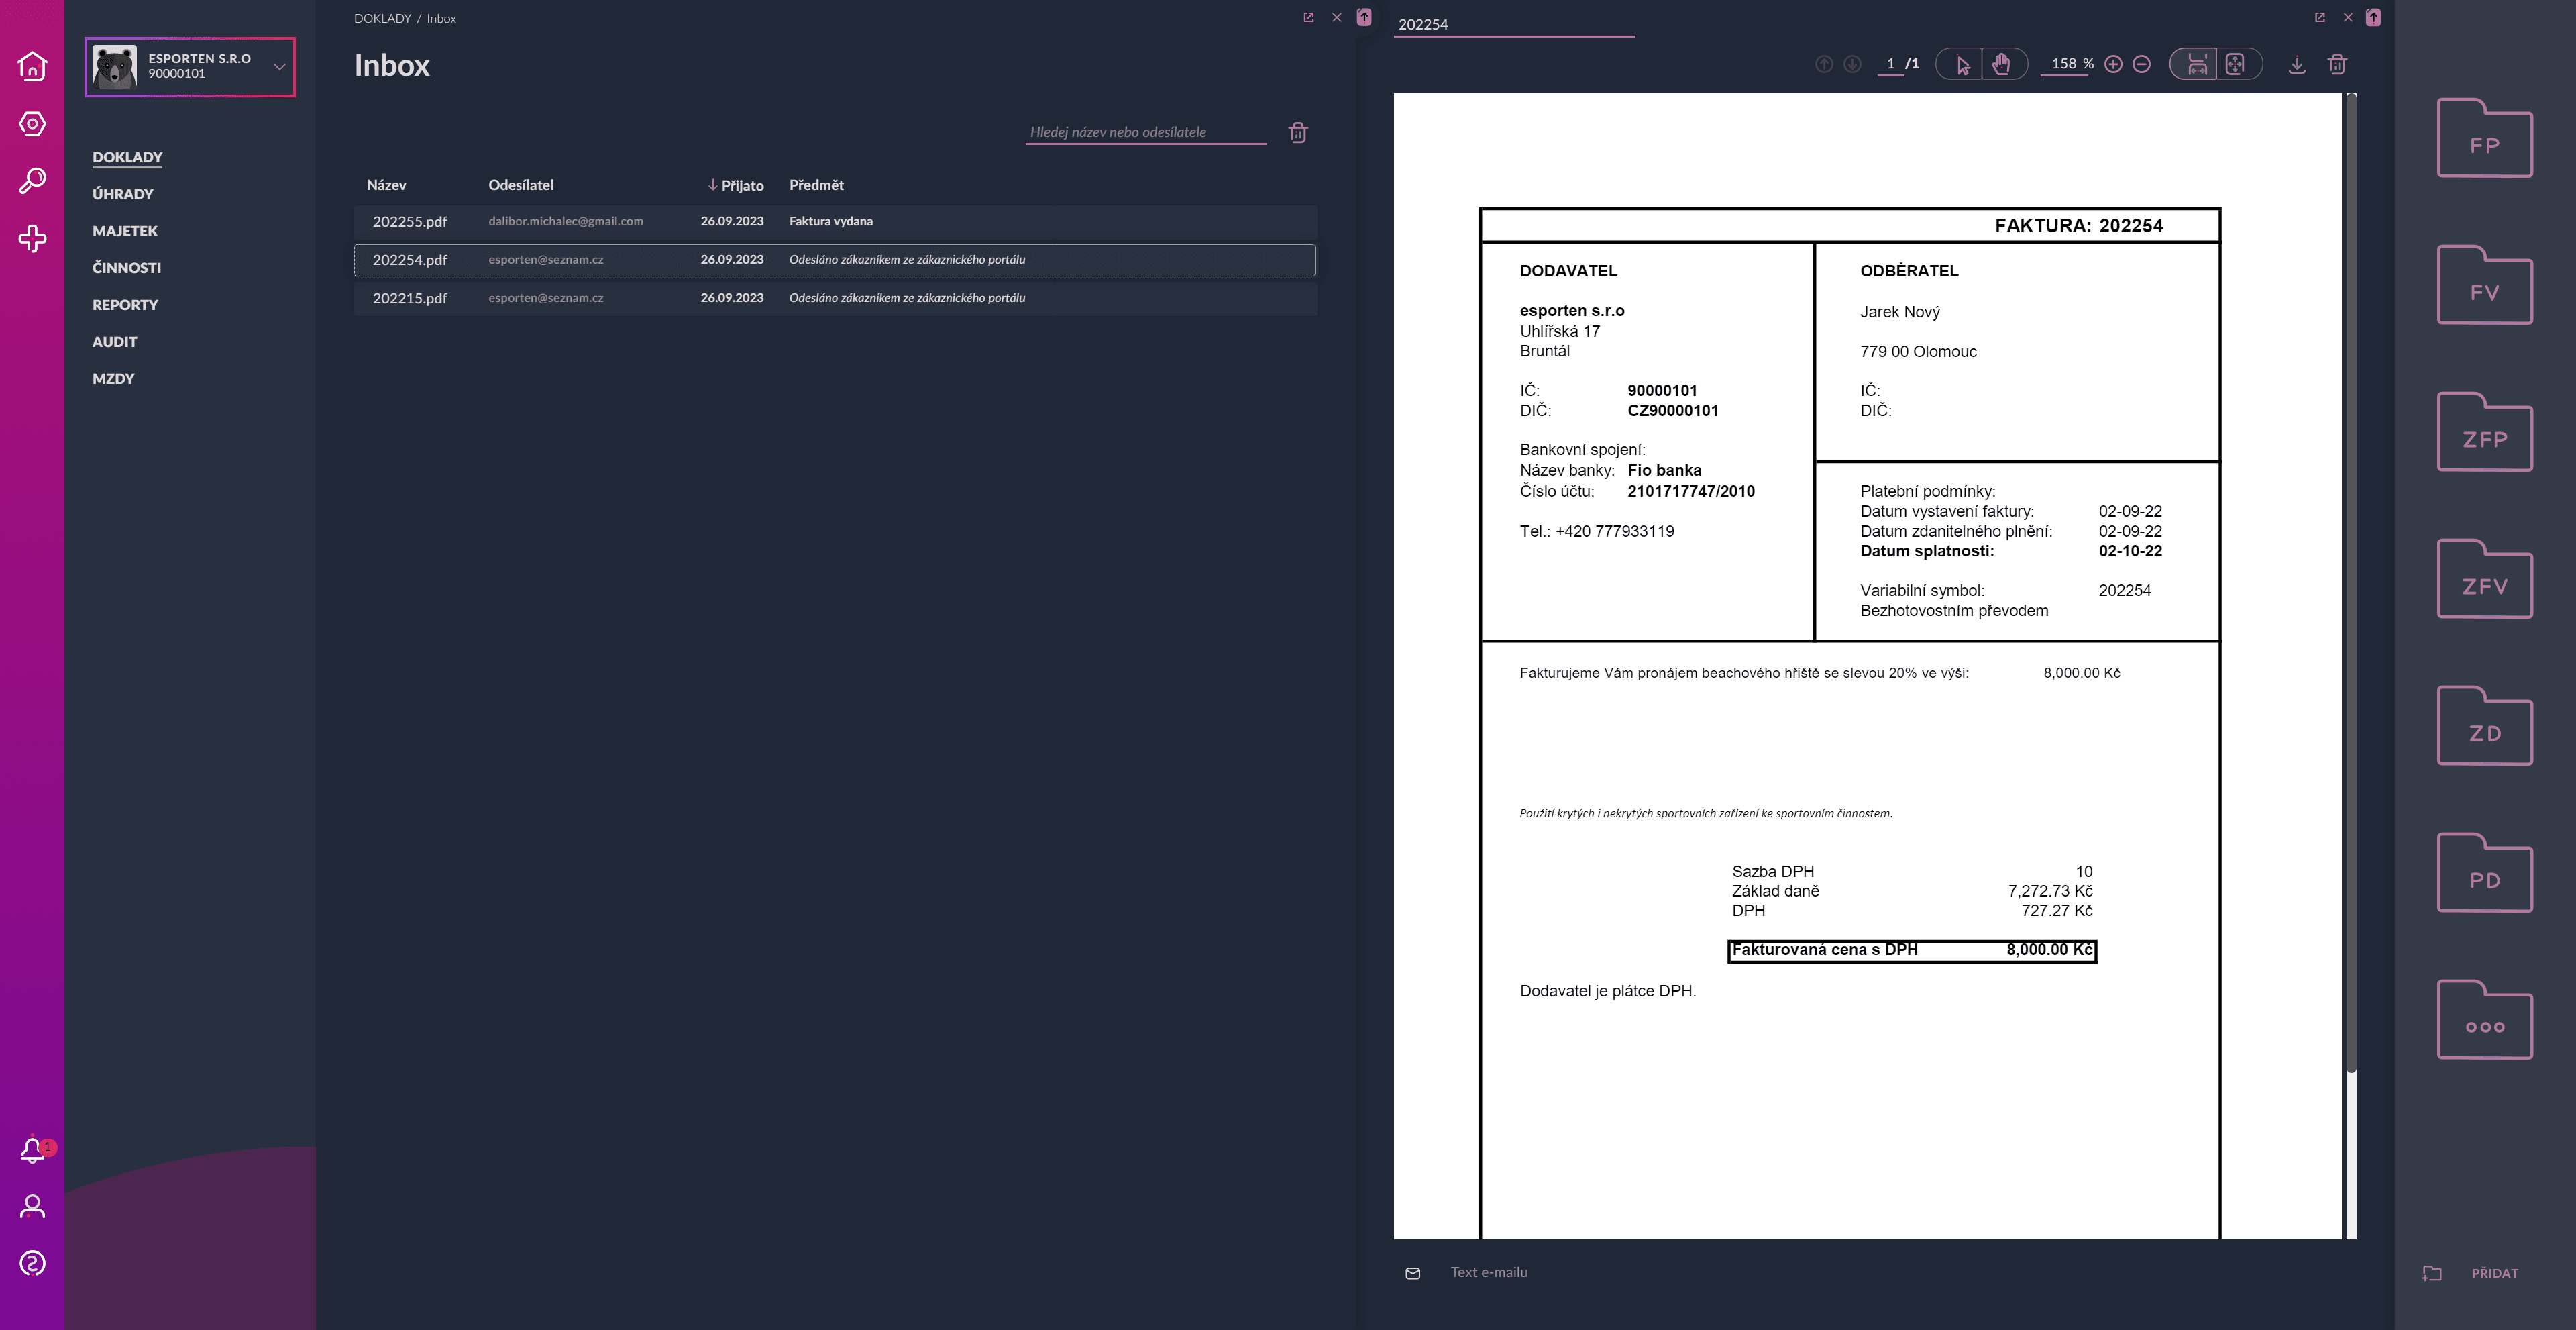Open search from the left purple sidebar

click(x=33, y=180)
